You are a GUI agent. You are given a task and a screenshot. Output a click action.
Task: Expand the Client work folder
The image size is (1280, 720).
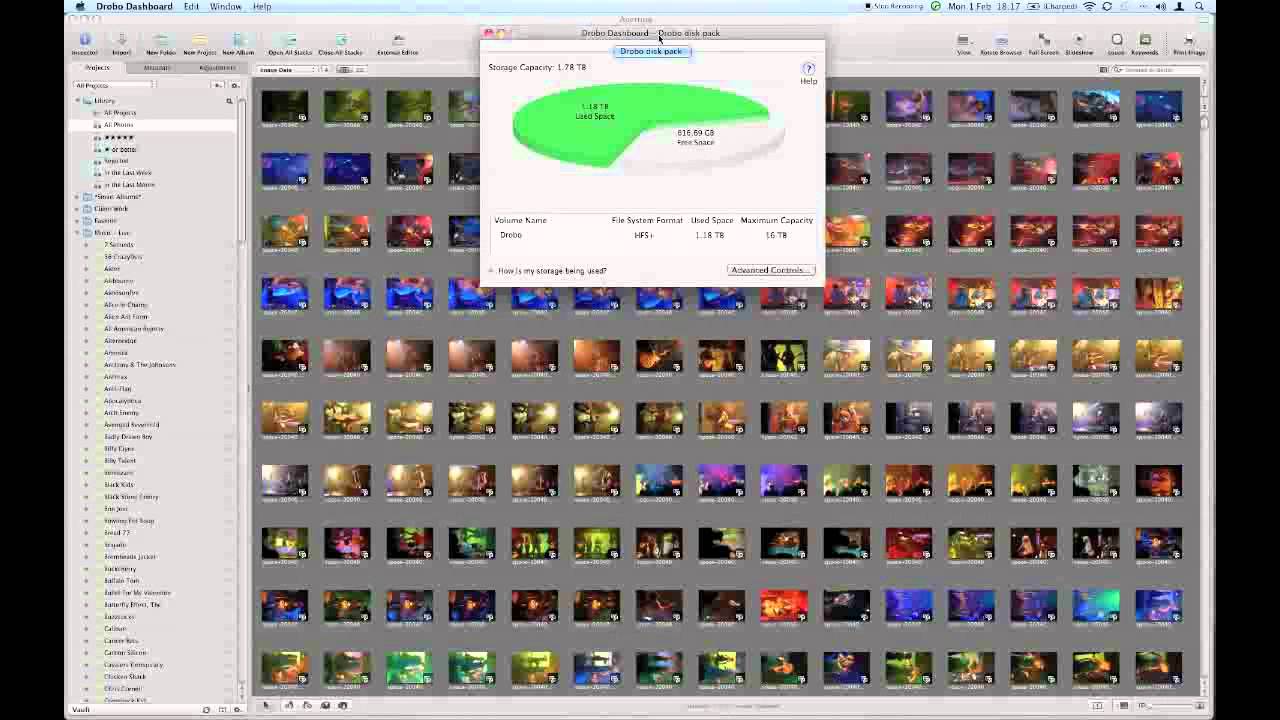78,209
